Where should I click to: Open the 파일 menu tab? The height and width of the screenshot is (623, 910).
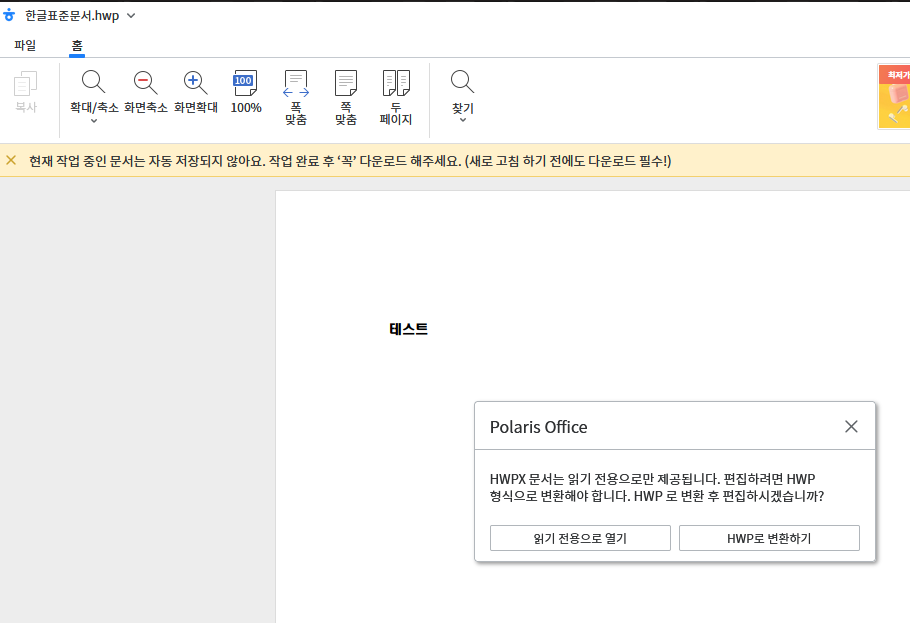(25, 45)
